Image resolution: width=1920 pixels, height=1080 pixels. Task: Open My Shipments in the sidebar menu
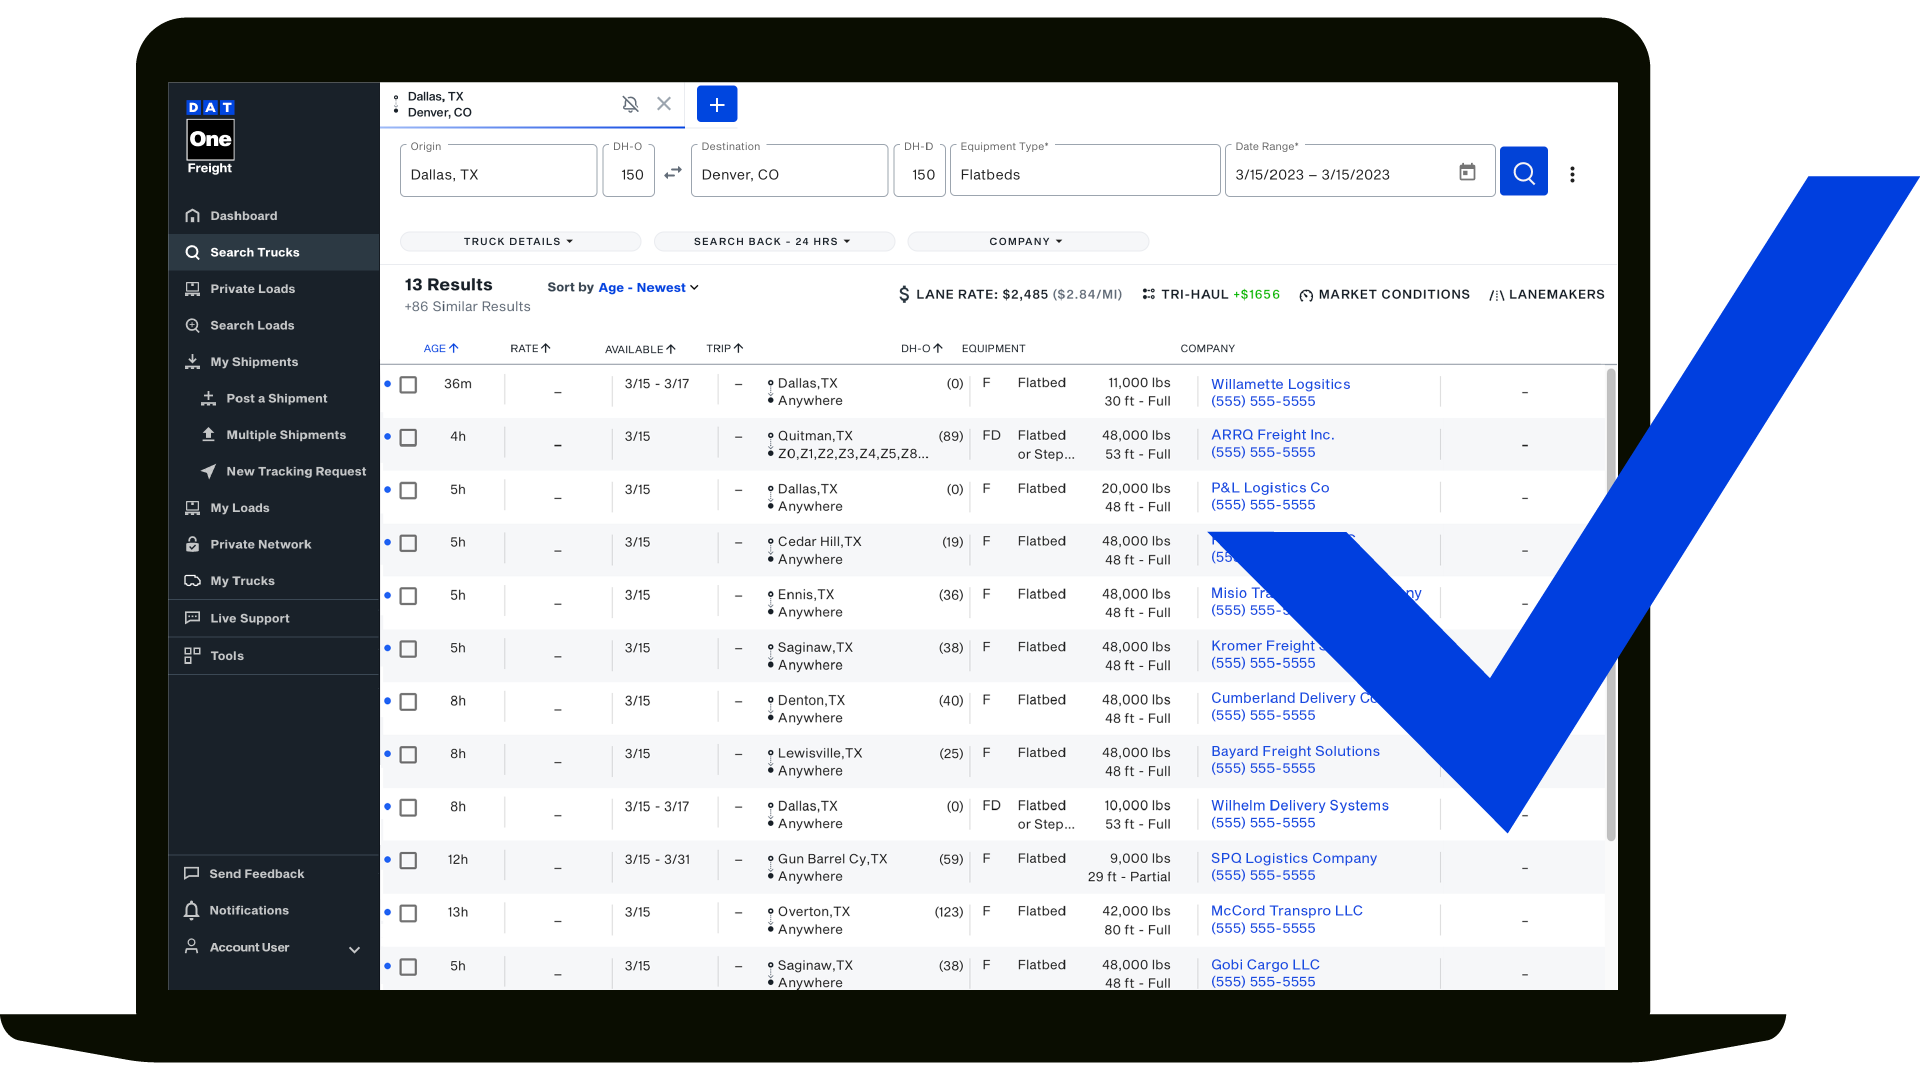point(254,362)
